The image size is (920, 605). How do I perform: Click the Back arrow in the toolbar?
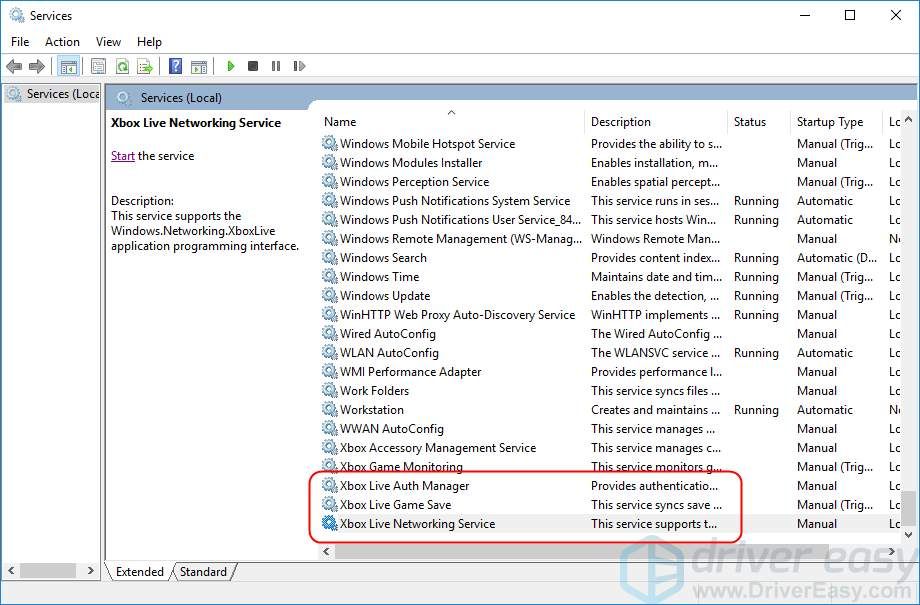pos(14,66)
